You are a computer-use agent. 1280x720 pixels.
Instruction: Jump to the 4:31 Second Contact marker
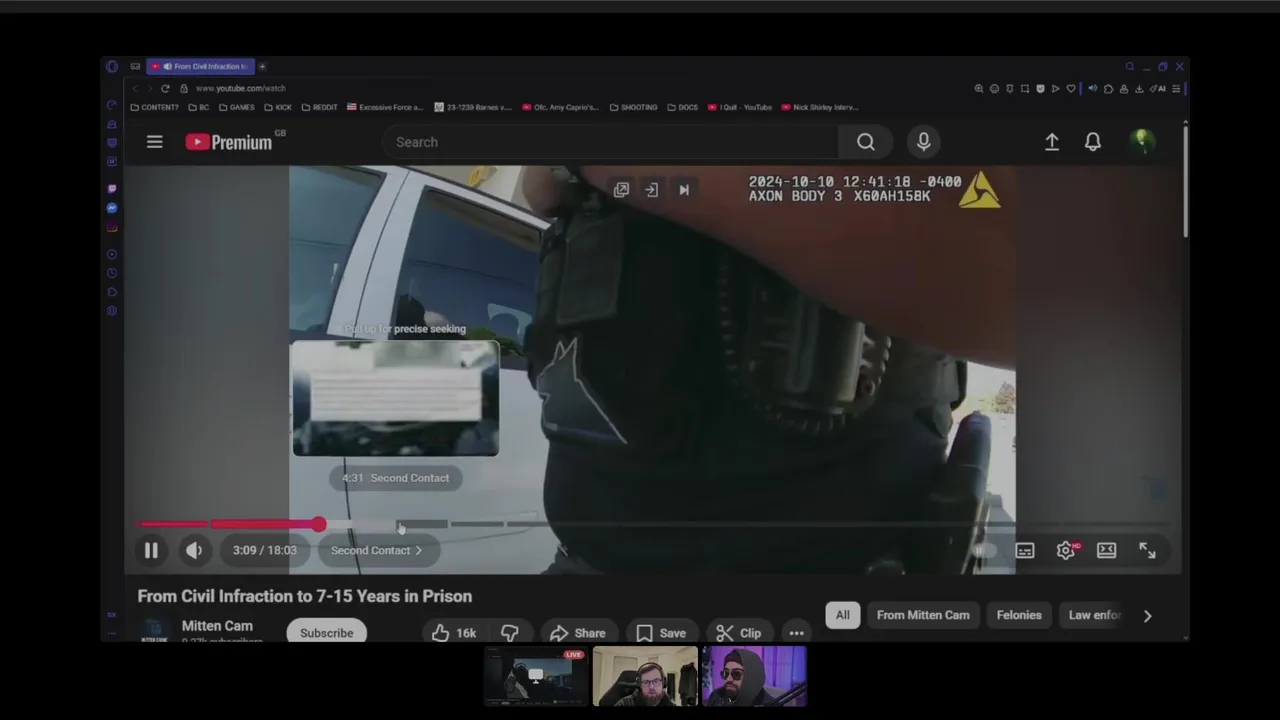point(396,478)
